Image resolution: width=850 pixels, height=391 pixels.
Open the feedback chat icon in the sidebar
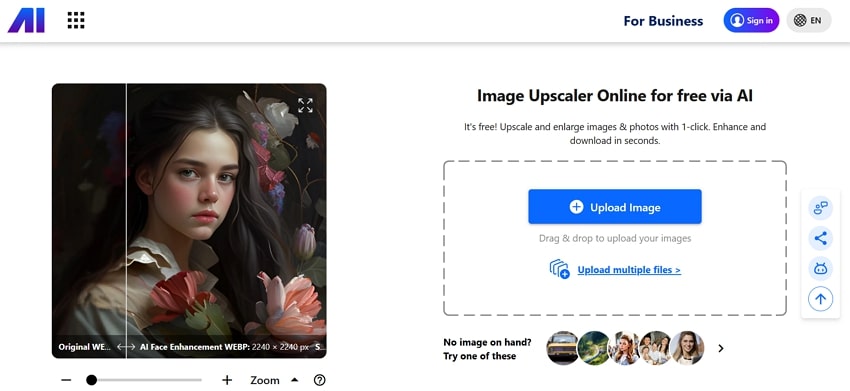coord(820,208)
